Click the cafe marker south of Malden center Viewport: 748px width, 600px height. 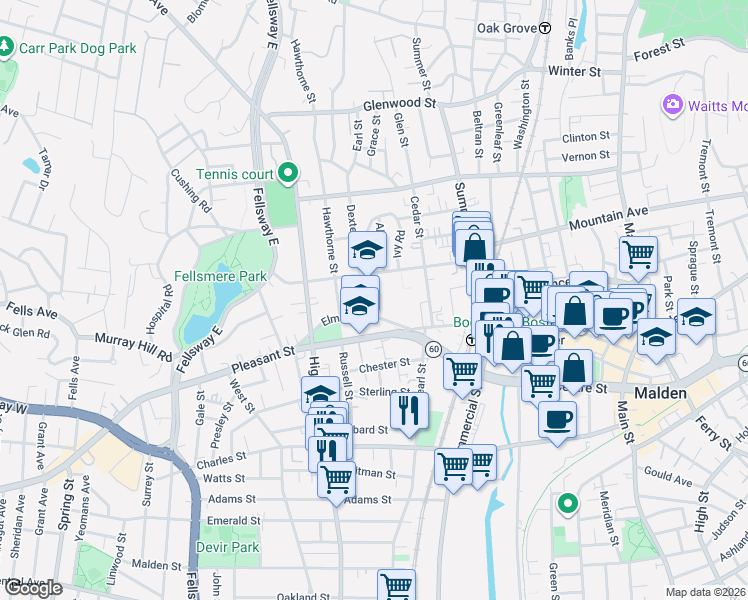tap(557, 421)
